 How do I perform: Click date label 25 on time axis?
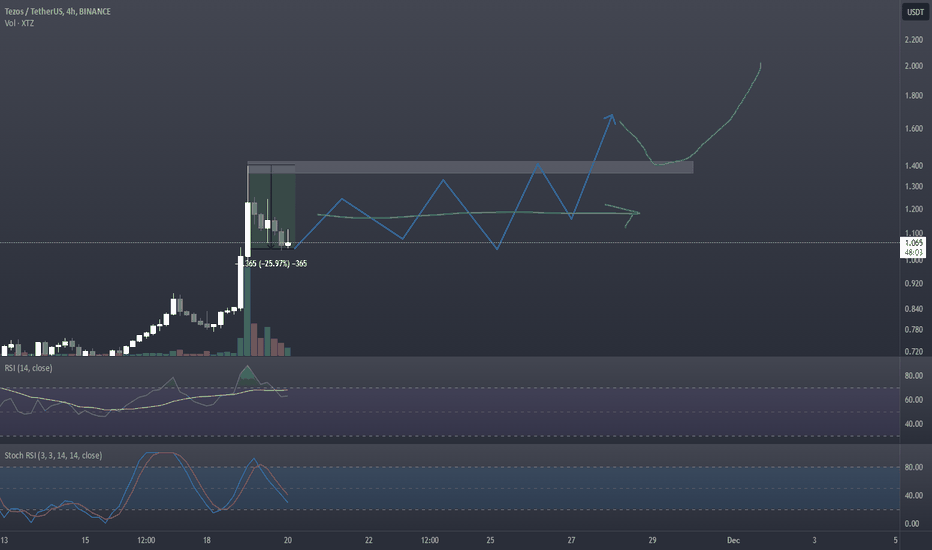click(490, 540)
